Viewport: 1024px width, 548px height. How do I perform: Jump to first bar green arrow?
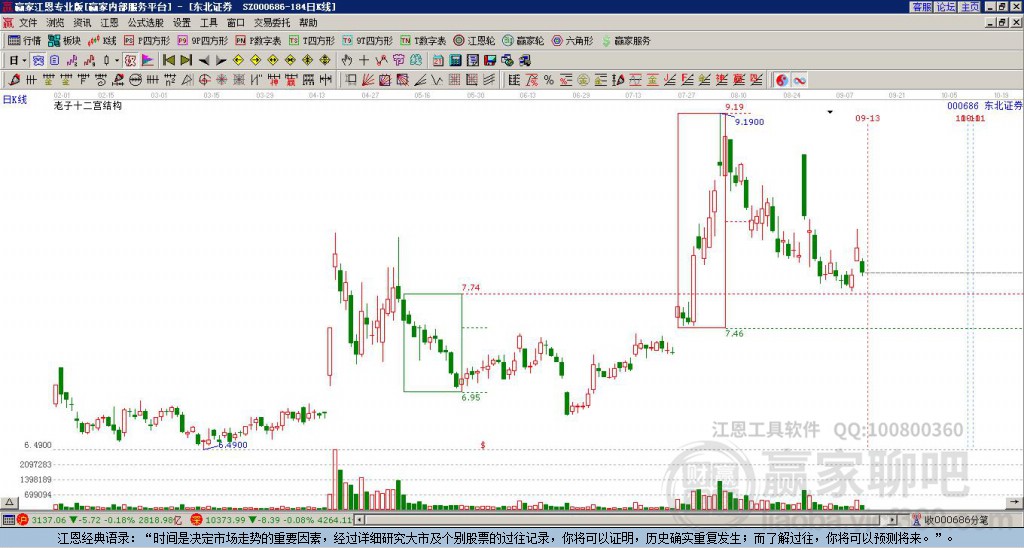[168, 61]
